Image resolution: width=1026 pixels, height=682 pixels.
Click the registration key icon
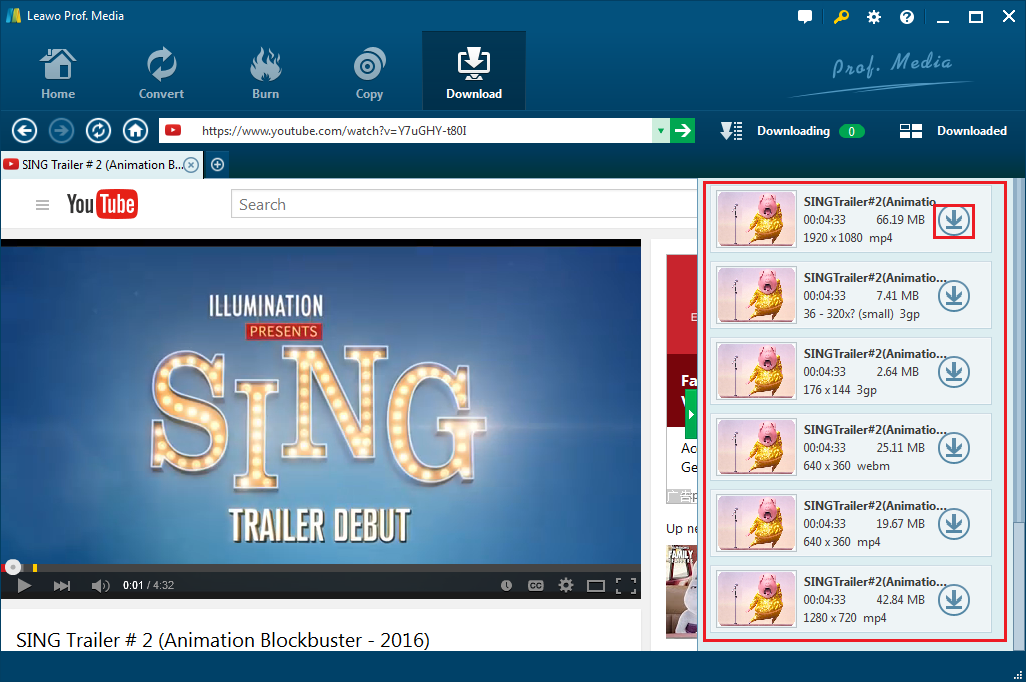(x=841, y=16)
